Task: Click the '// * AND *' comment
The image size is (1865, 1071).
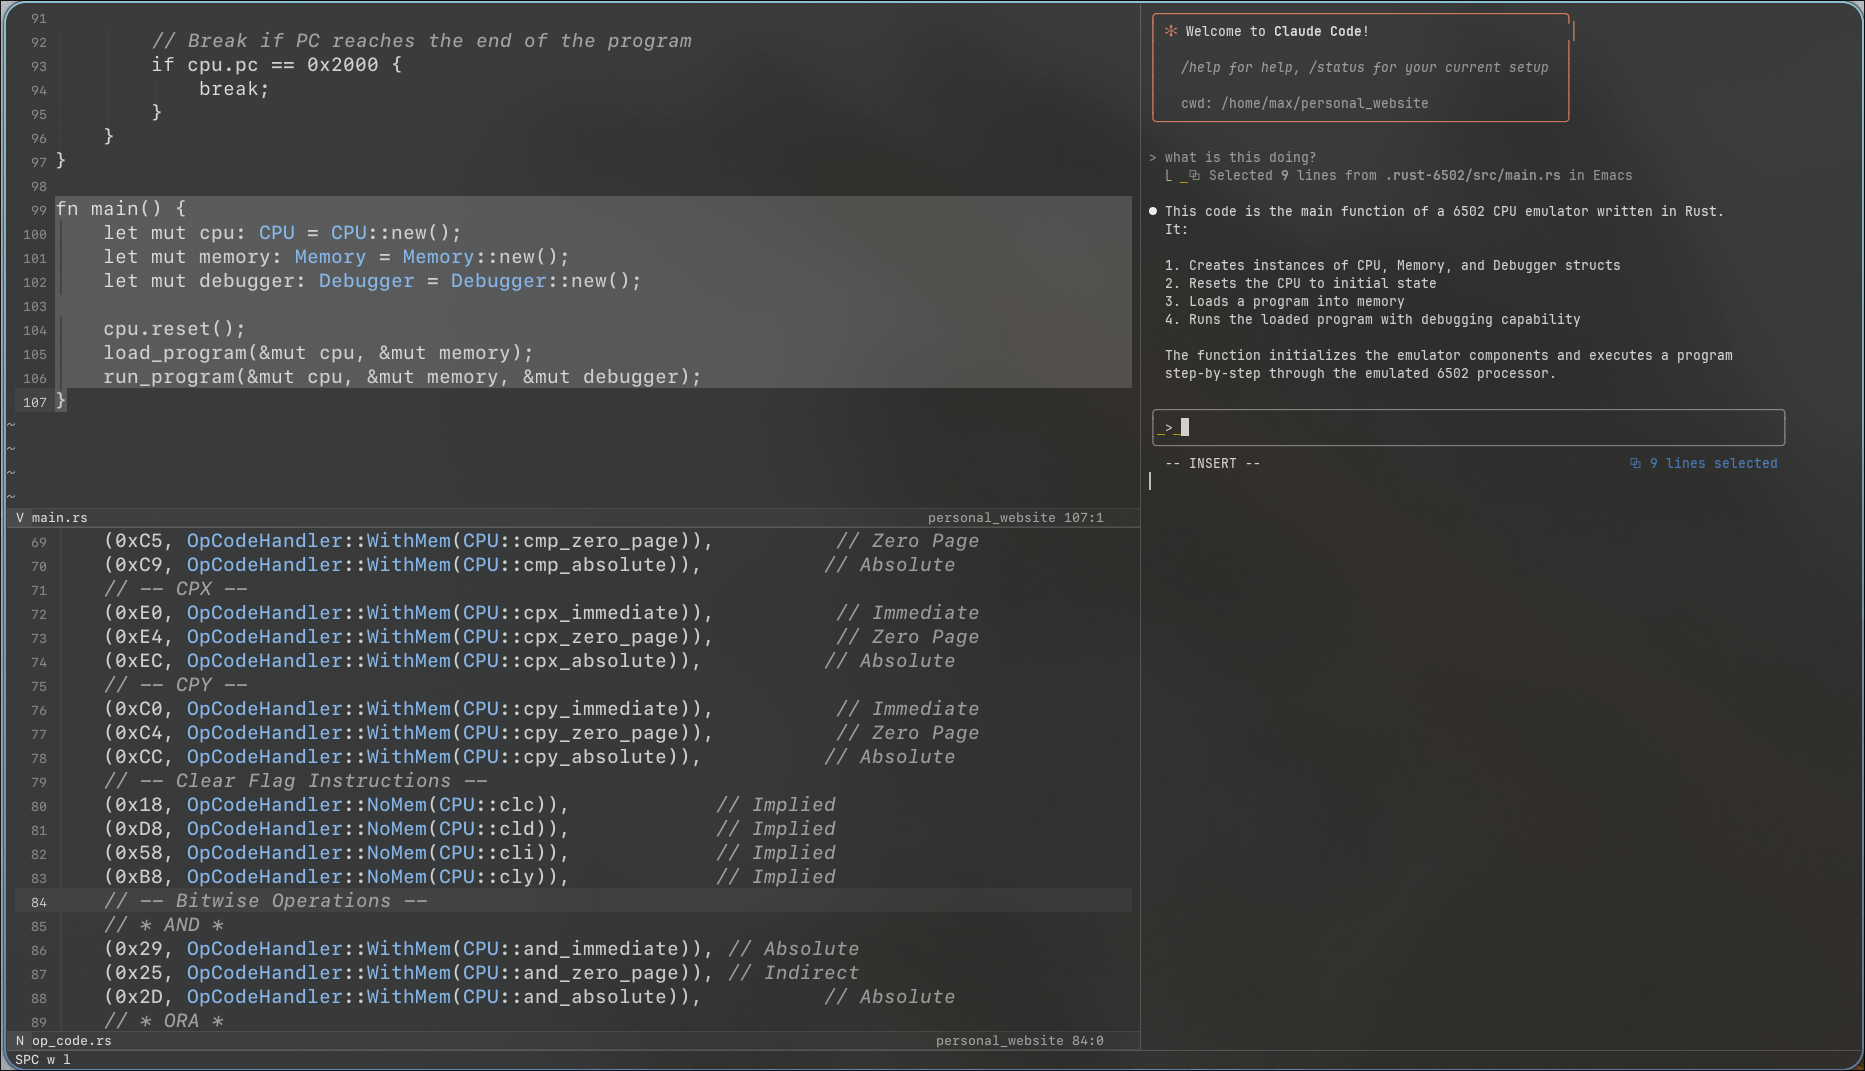Action: (164, 924)
